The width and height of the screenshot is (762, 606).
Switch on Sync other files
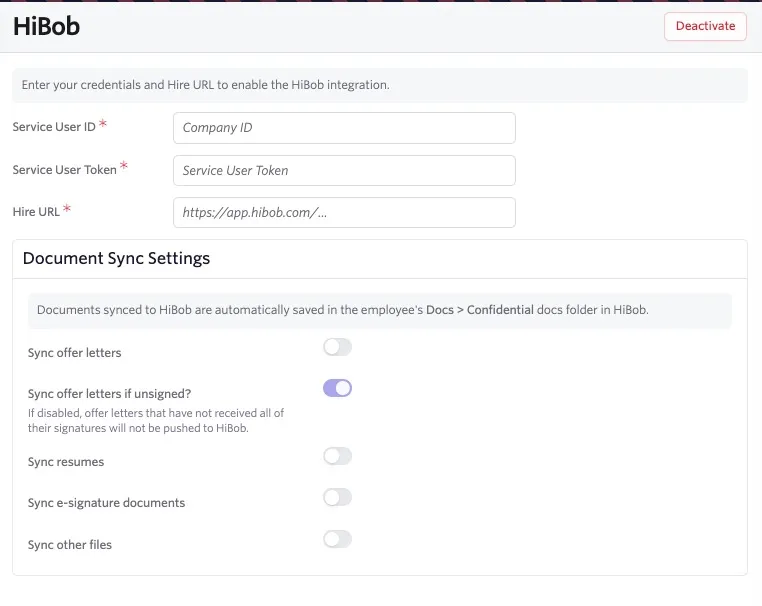click(x=337, y=539)
